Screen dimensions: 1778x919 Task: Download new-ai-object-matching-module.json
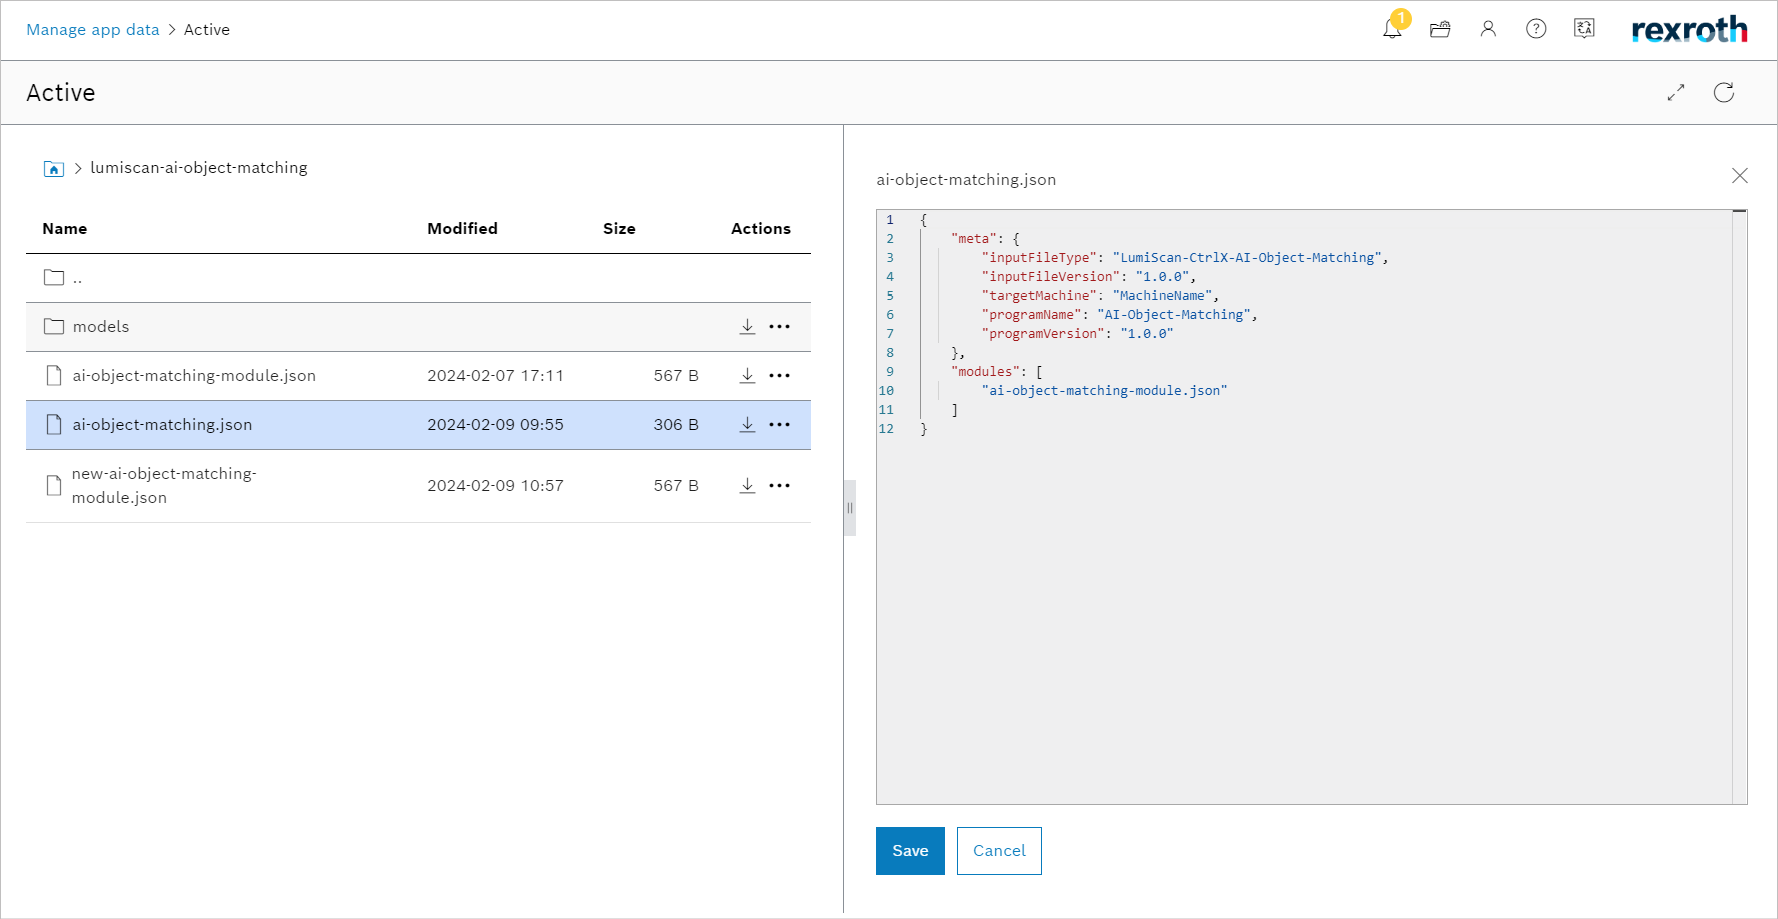click(x=747, y=486)
